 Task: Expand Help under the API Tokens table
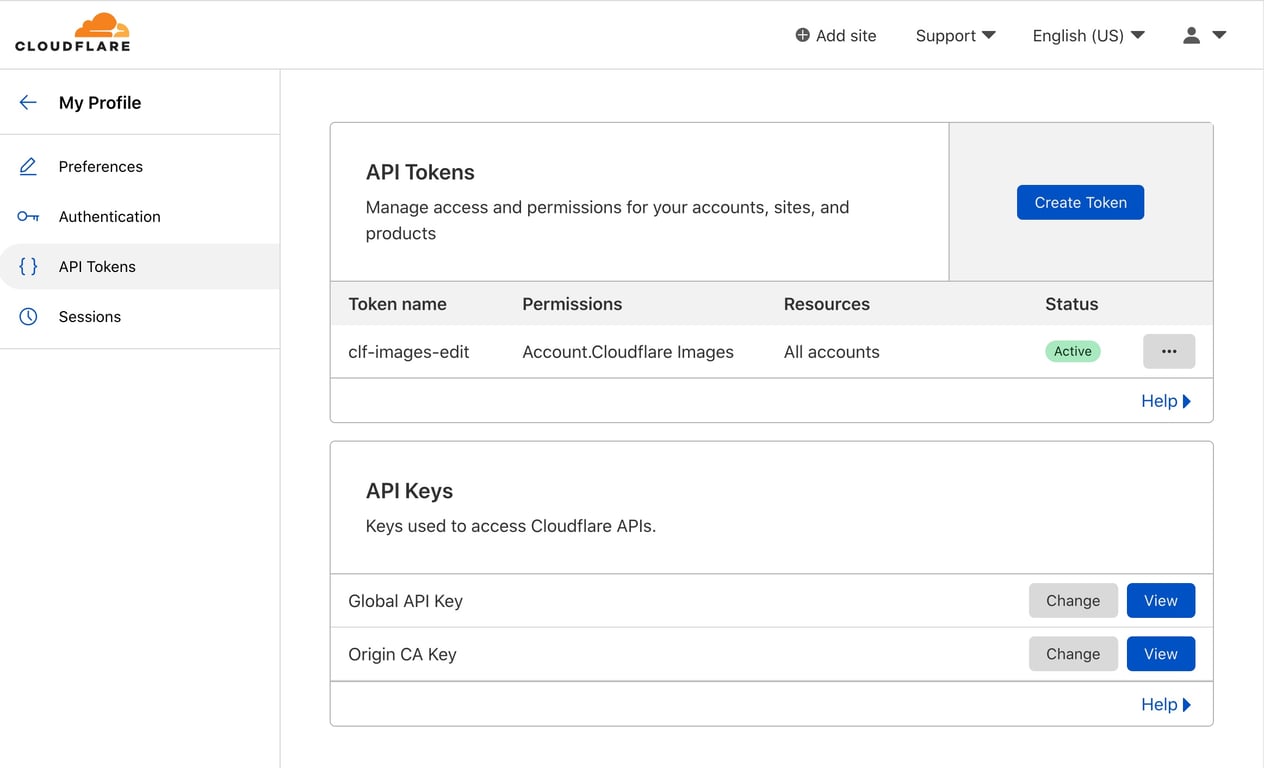[x=1165, y=401]
